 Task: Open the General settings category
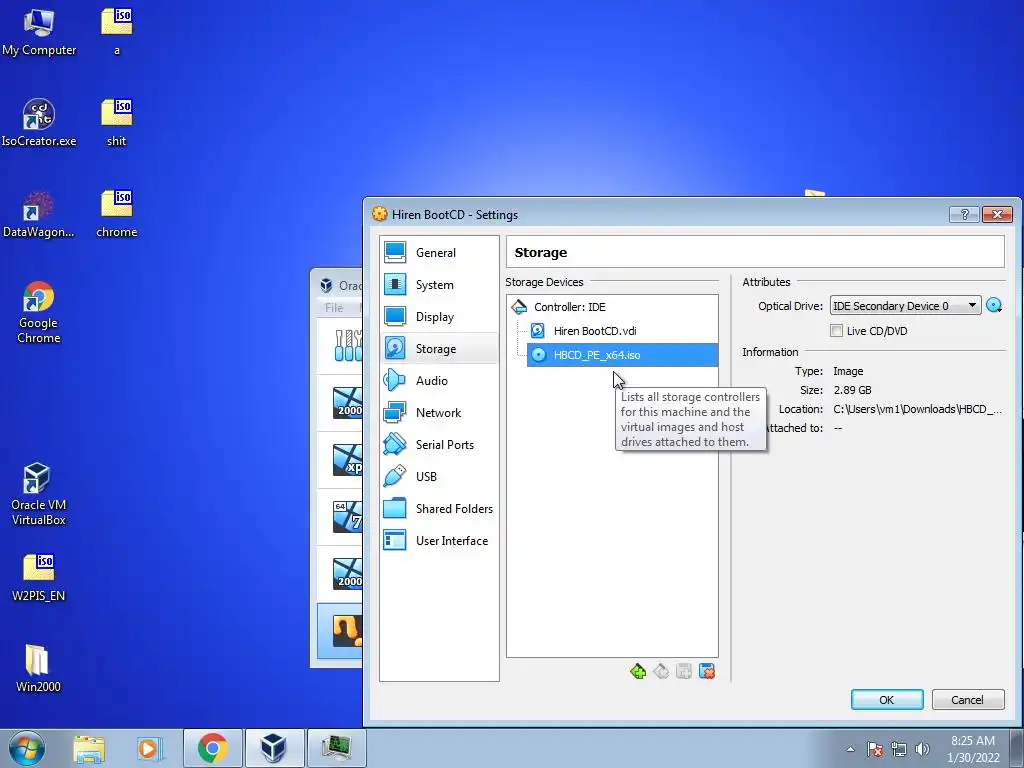coord(439,252)
